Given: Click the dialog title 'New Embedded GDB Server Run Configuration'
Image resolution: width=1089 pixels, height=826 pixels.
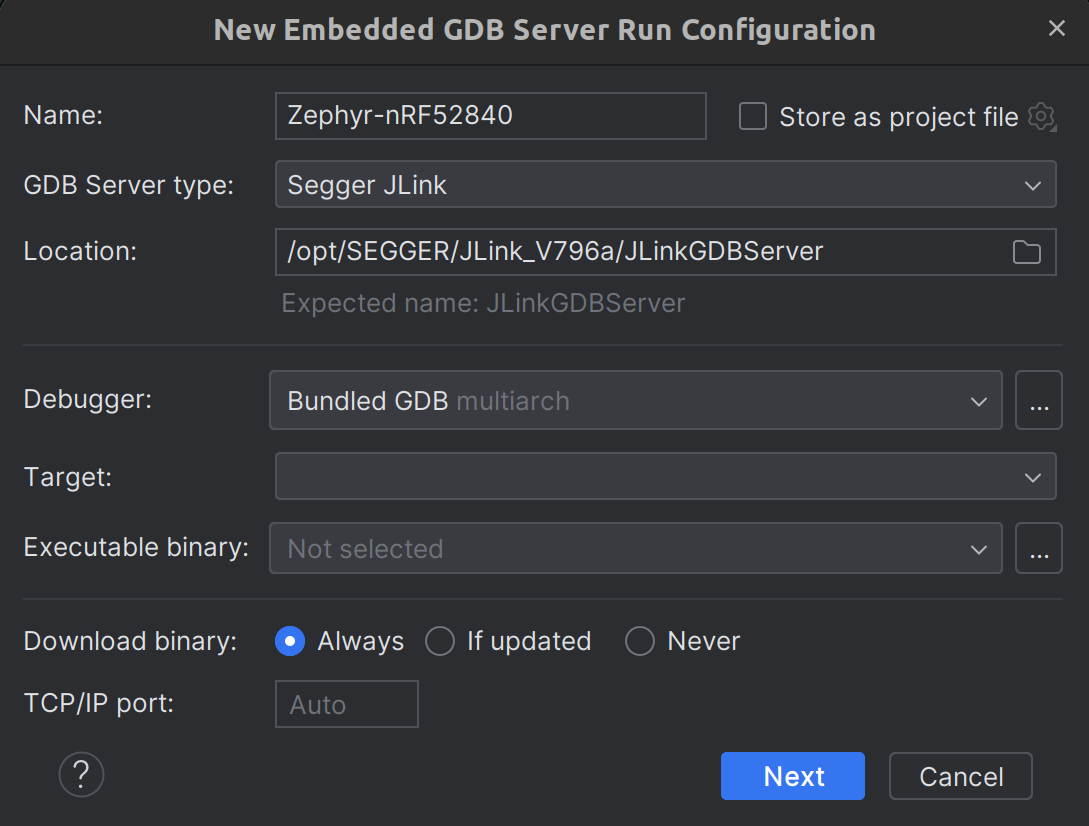Looking at the screenshot, I should pyautogui.click(x=544, y=30).
